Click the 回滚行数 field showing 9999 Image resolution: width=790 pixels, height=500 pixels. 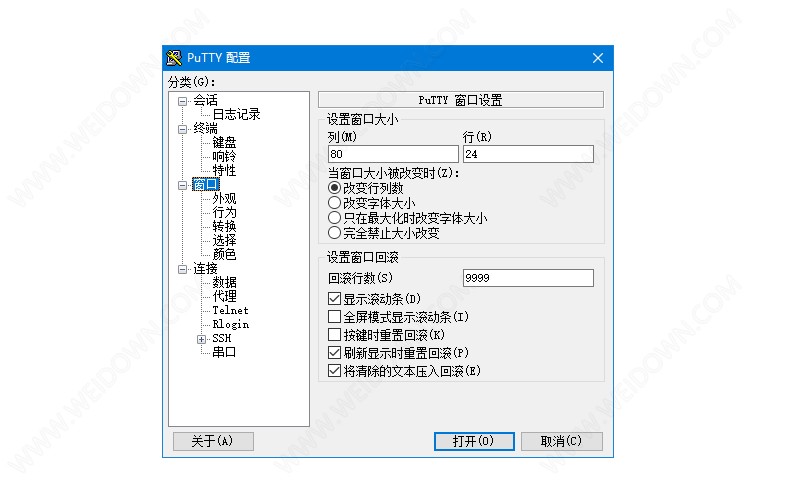pyautogui.click(x=528, y=278)
